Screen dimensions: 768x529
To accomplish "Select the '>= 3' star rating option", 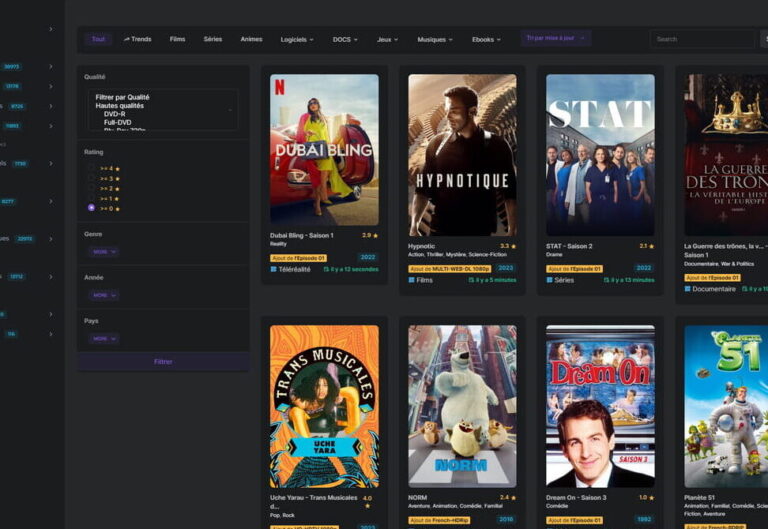I will (x=91, y=178).
